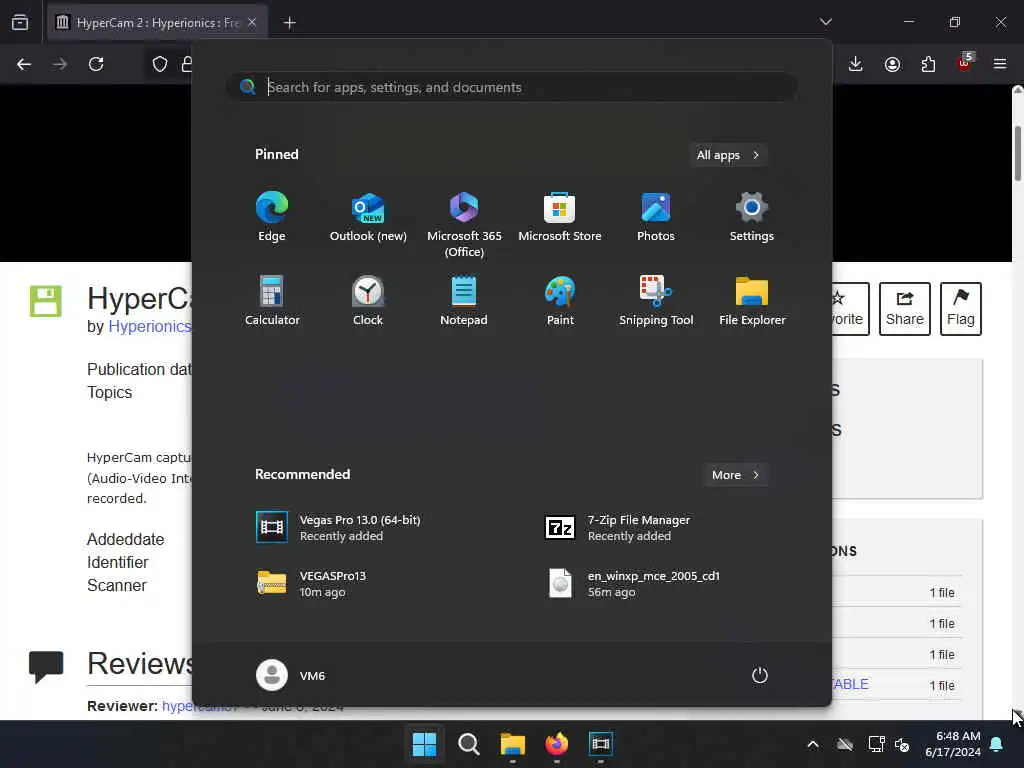The width and height of the screenshot is (1024, 768).
Task: Reload the Firefox page
Action: coord(96,64)
